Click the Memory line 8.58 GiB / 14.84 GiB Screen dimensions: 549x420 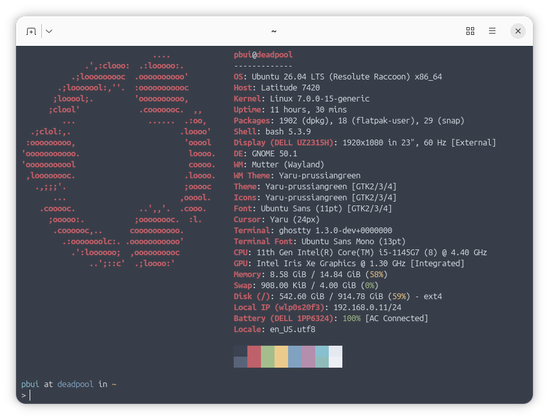click(311, 275)
